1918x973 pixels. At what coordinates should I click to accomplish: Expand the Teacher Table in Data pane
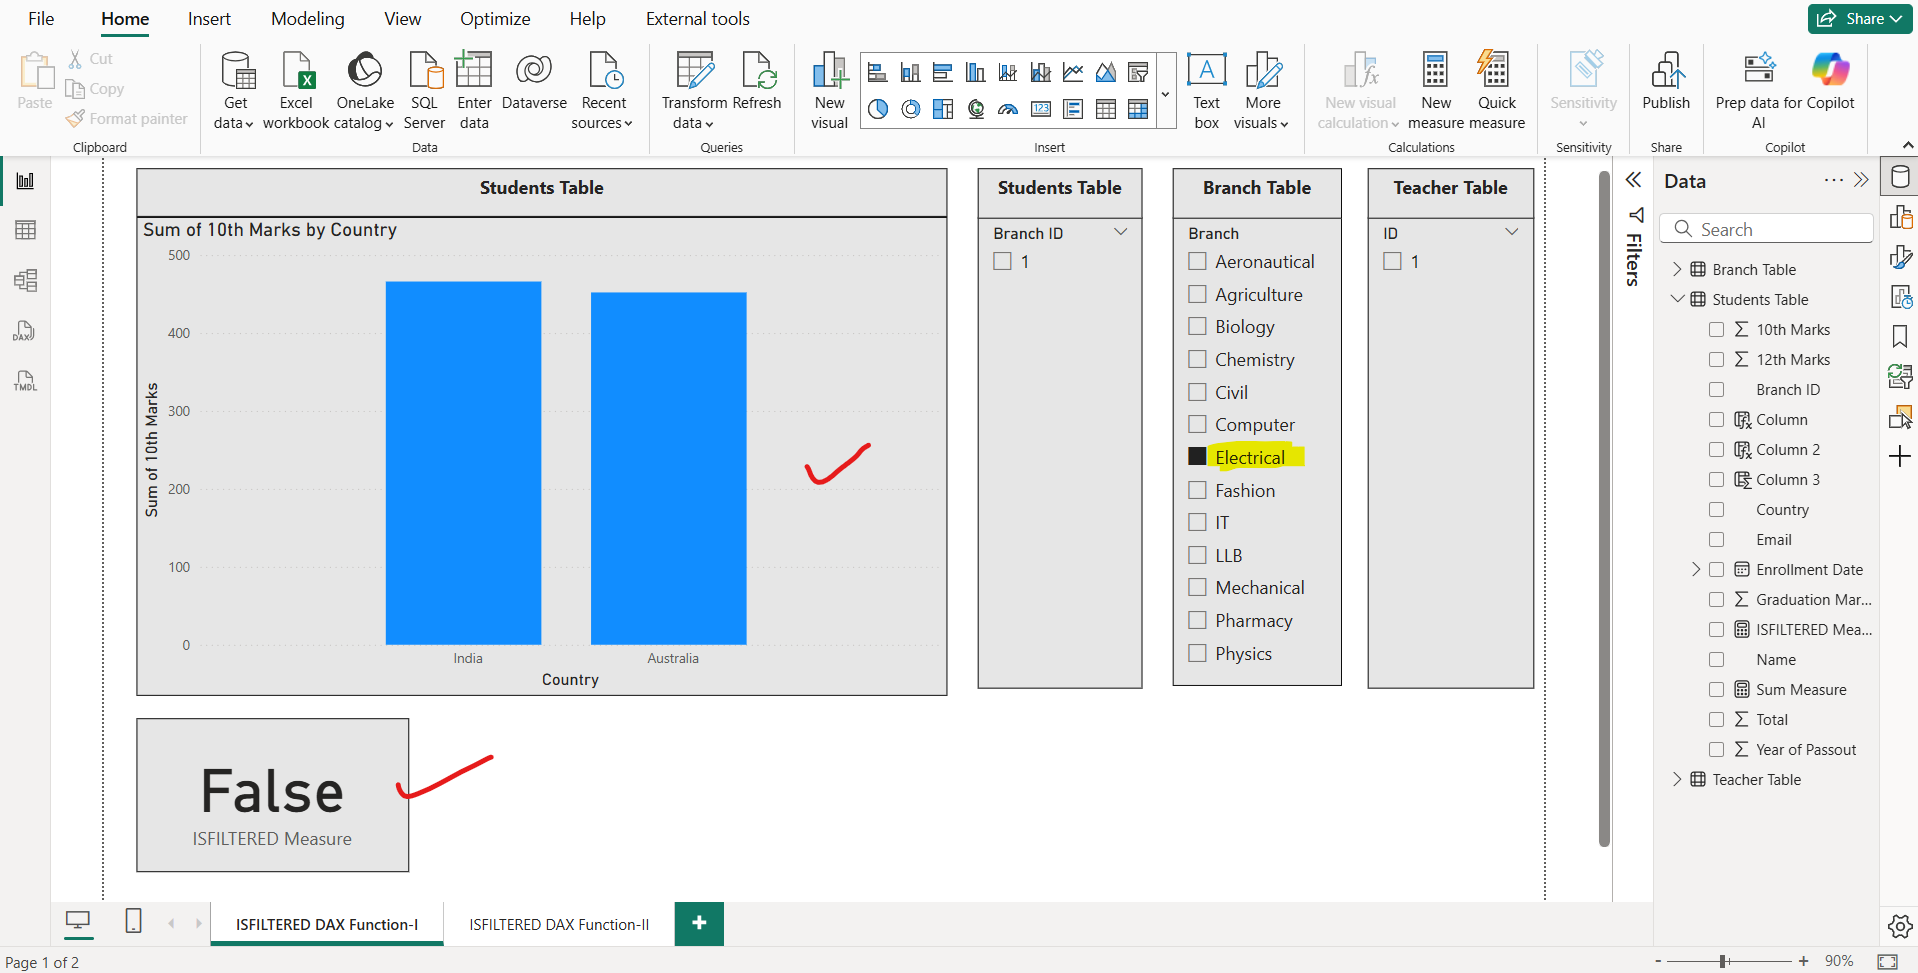1678,779
